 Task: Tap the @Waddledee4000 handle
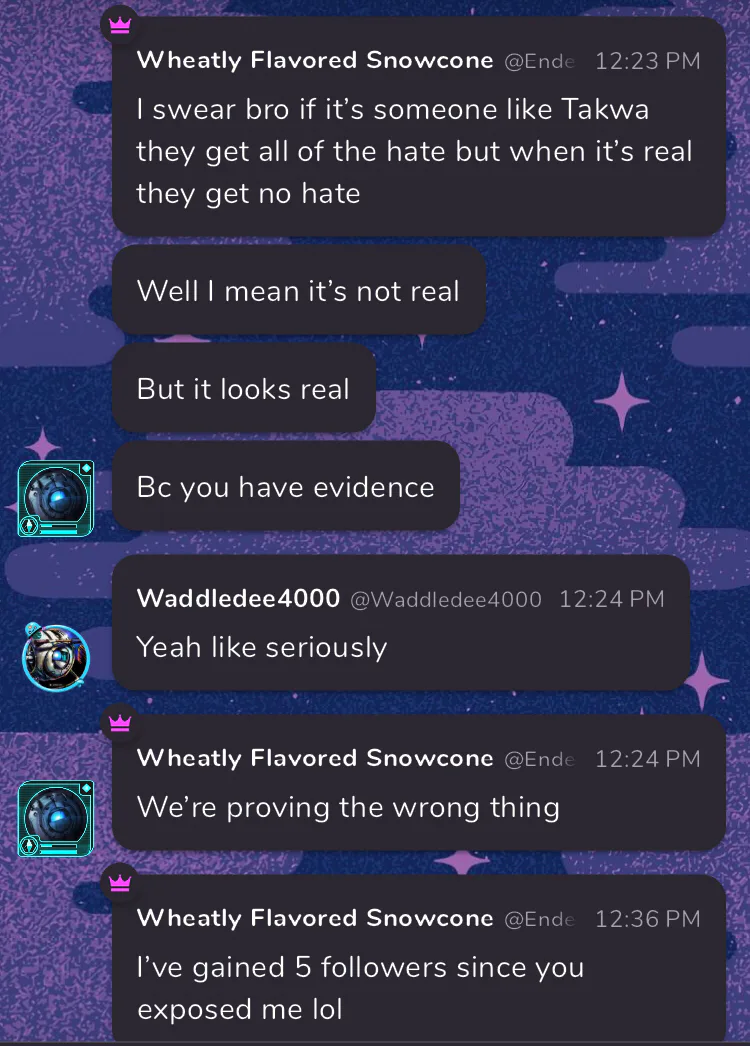coord(446,599)
